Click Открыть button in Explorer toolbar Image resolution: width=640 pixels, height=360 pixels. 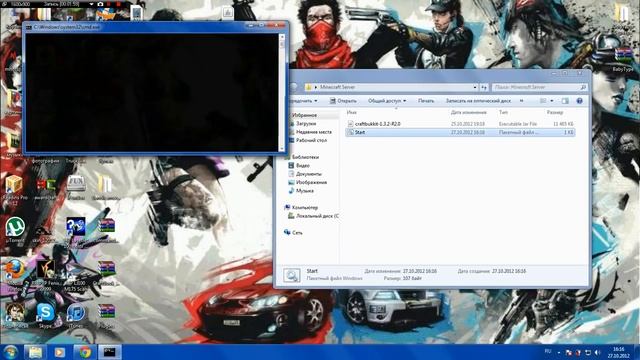click(x=343, y=101)
